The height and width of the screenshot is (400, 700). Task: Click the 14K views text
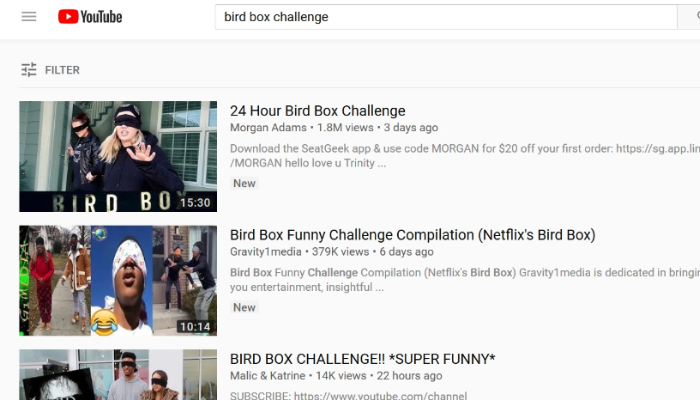point(341,376)
